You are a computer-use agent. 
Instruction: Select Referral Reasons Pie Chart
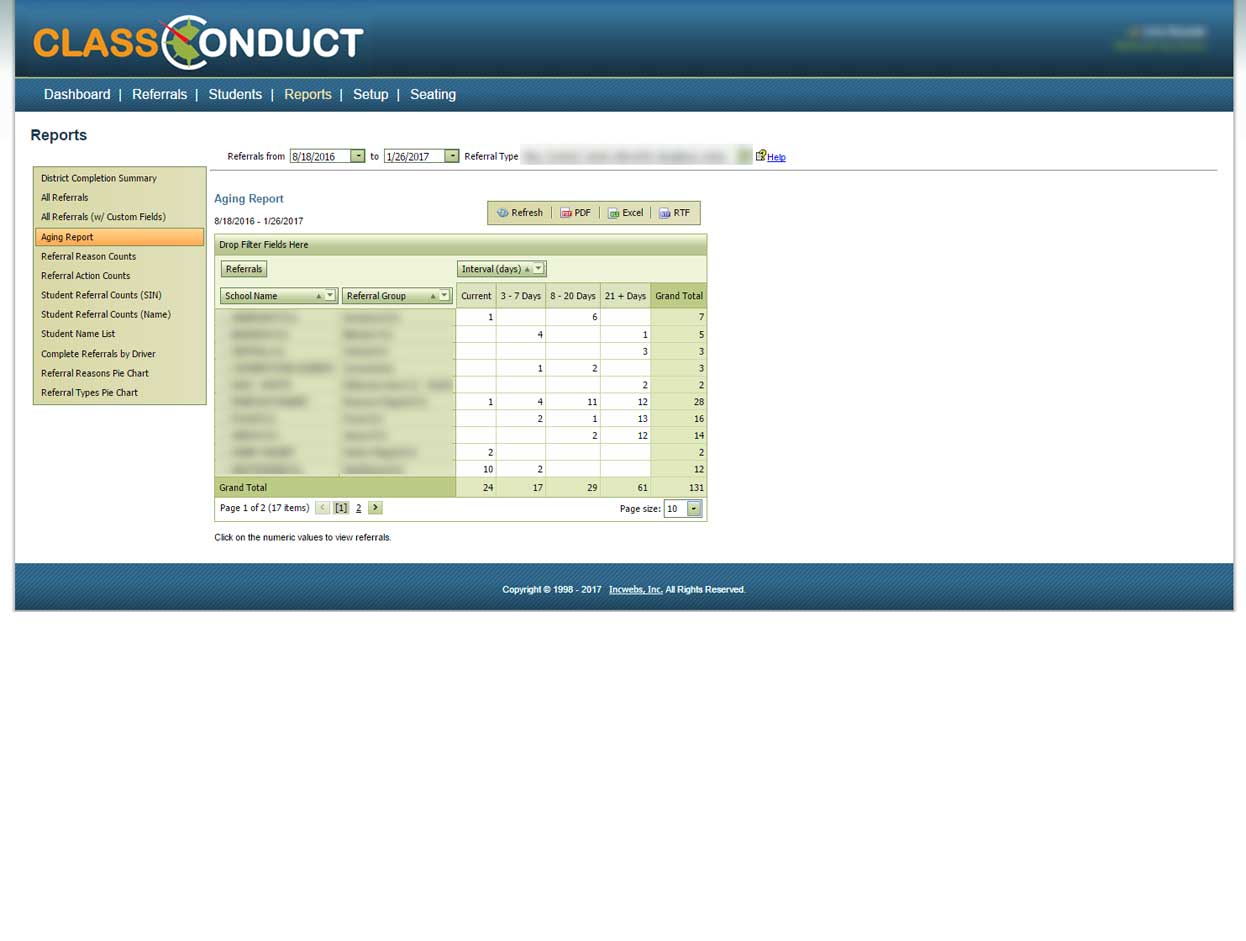(119, 373)
